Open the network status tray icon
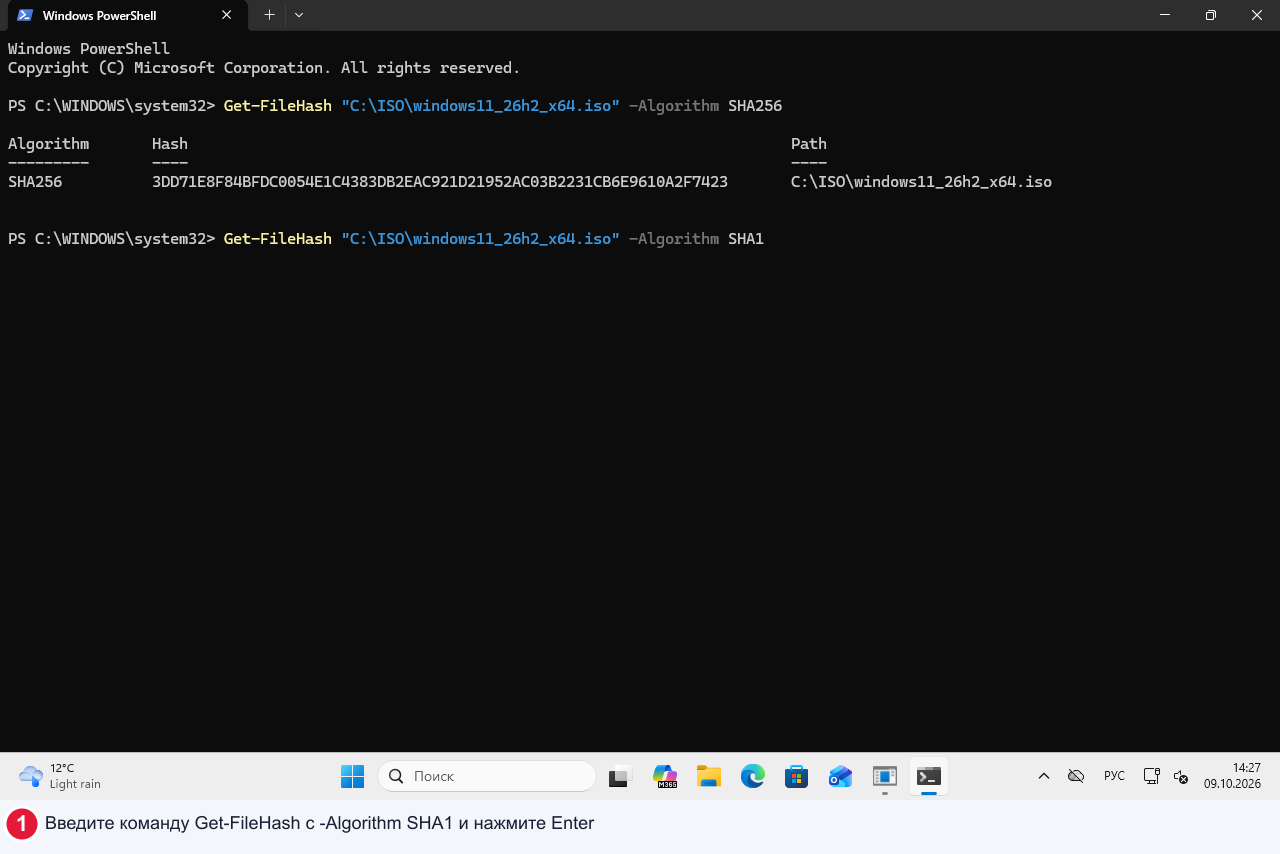 (1152, 776)
